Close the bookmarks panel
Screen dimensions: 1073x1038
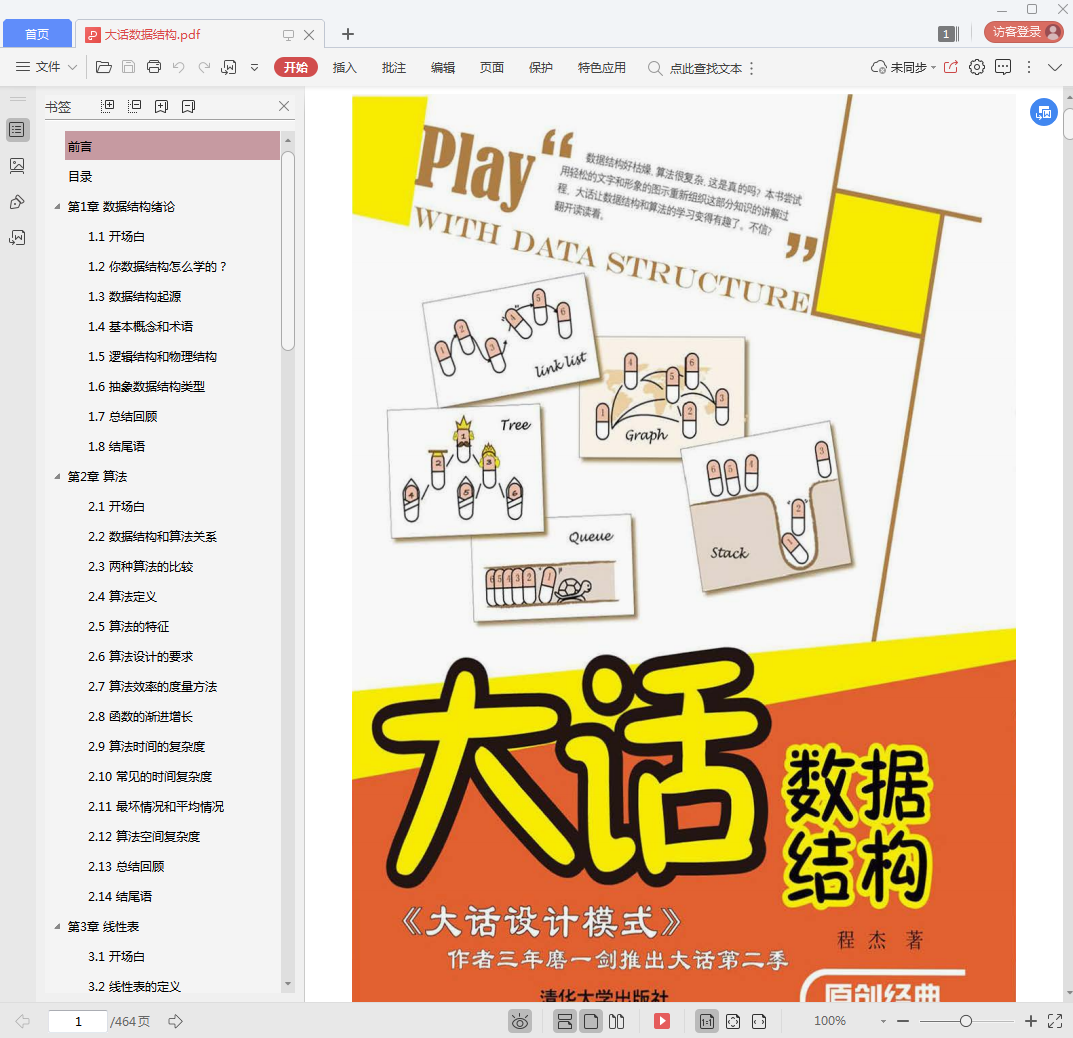tap(284, 106)
